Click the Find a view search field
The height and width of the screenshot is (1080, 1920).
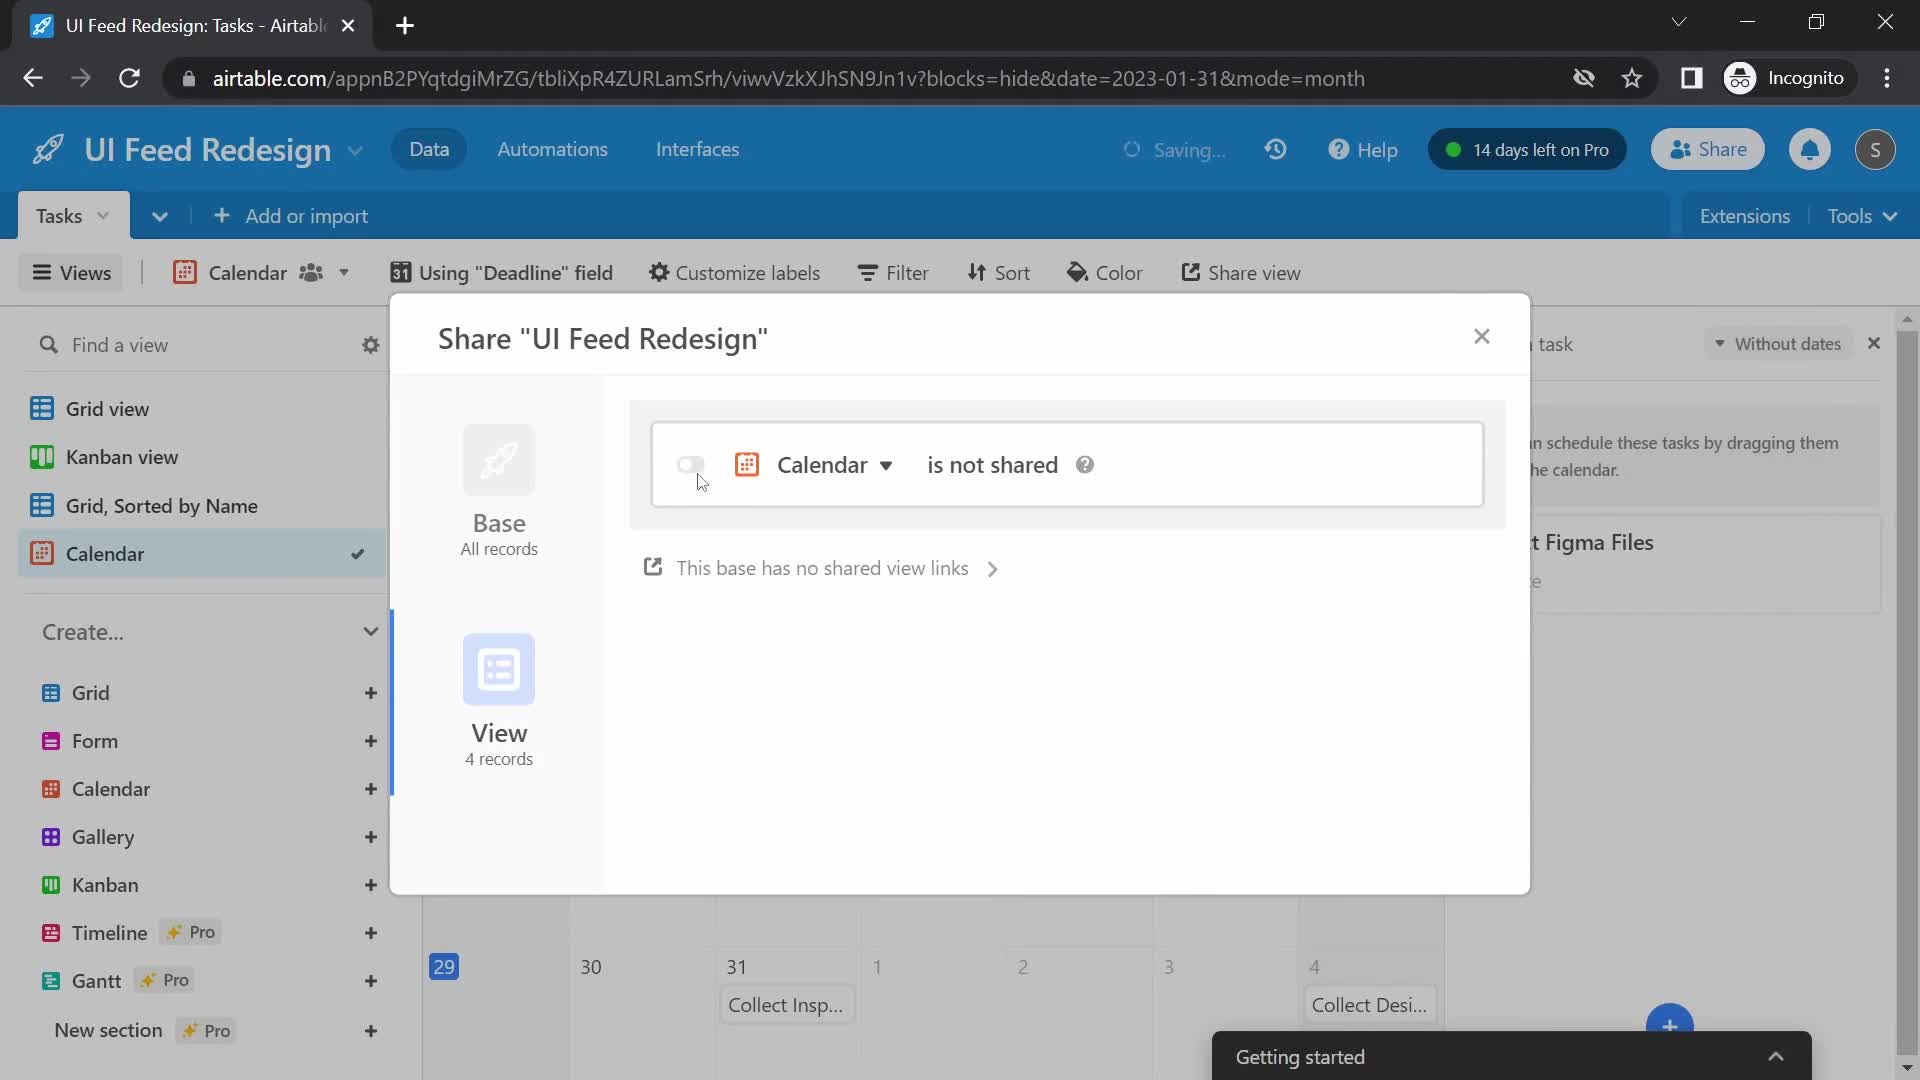[x=200, y=343]
